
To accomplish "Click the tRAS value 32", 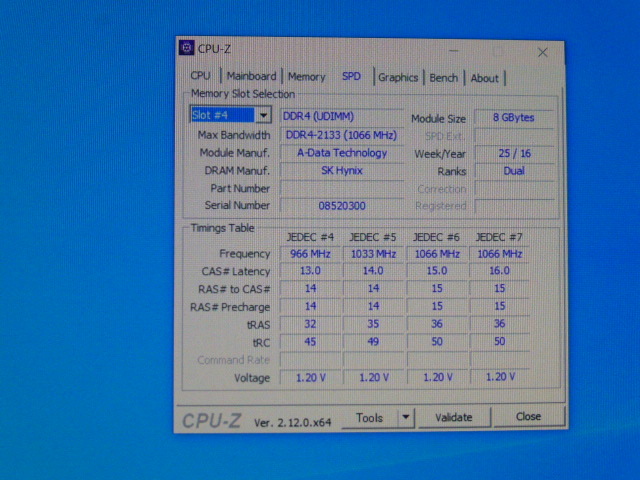I will pyautogui.click(x=310, y=324).
